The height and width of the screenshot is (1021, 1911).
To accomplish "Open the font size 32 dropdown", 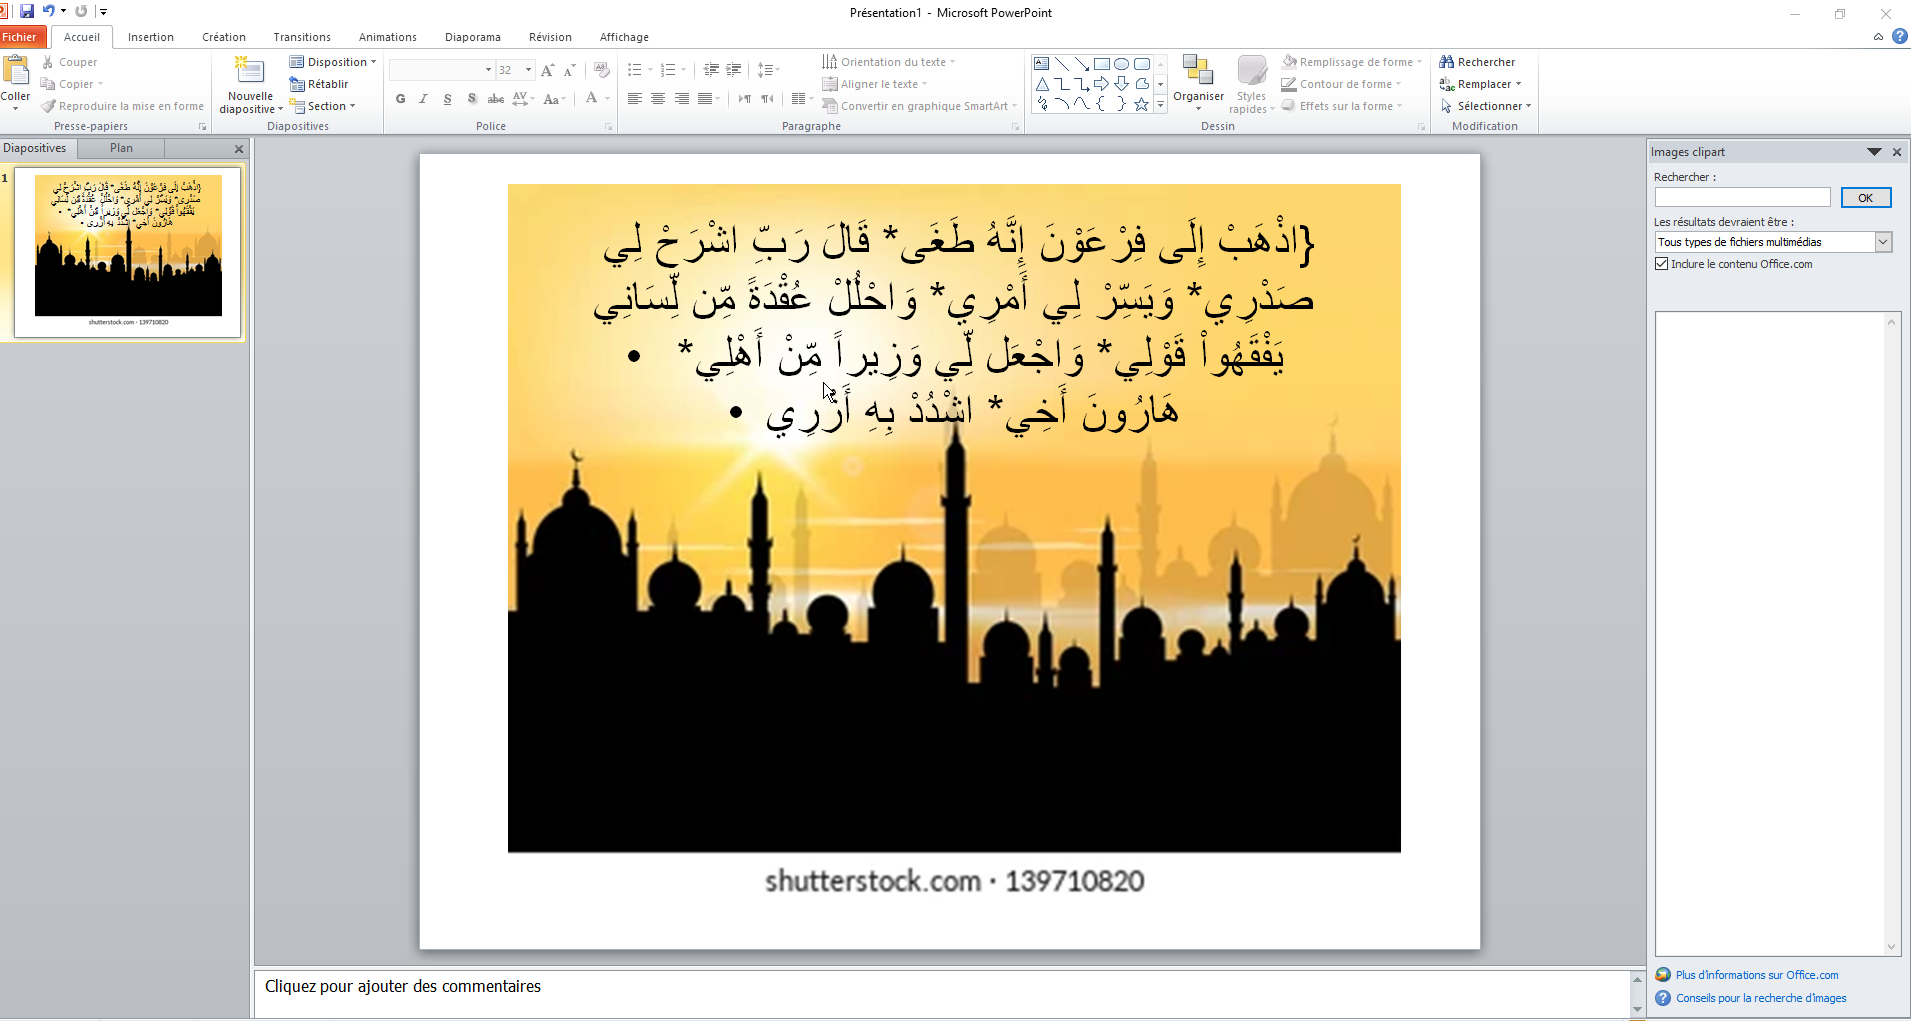I will tap(528, 70).
